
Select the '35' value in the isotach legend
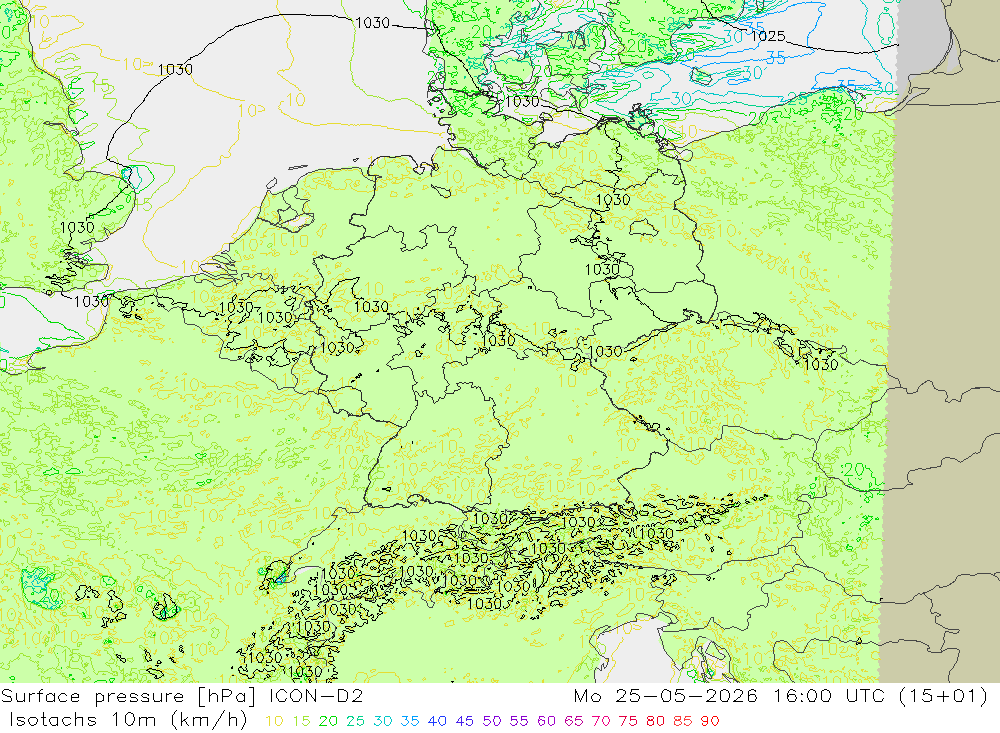409,721
